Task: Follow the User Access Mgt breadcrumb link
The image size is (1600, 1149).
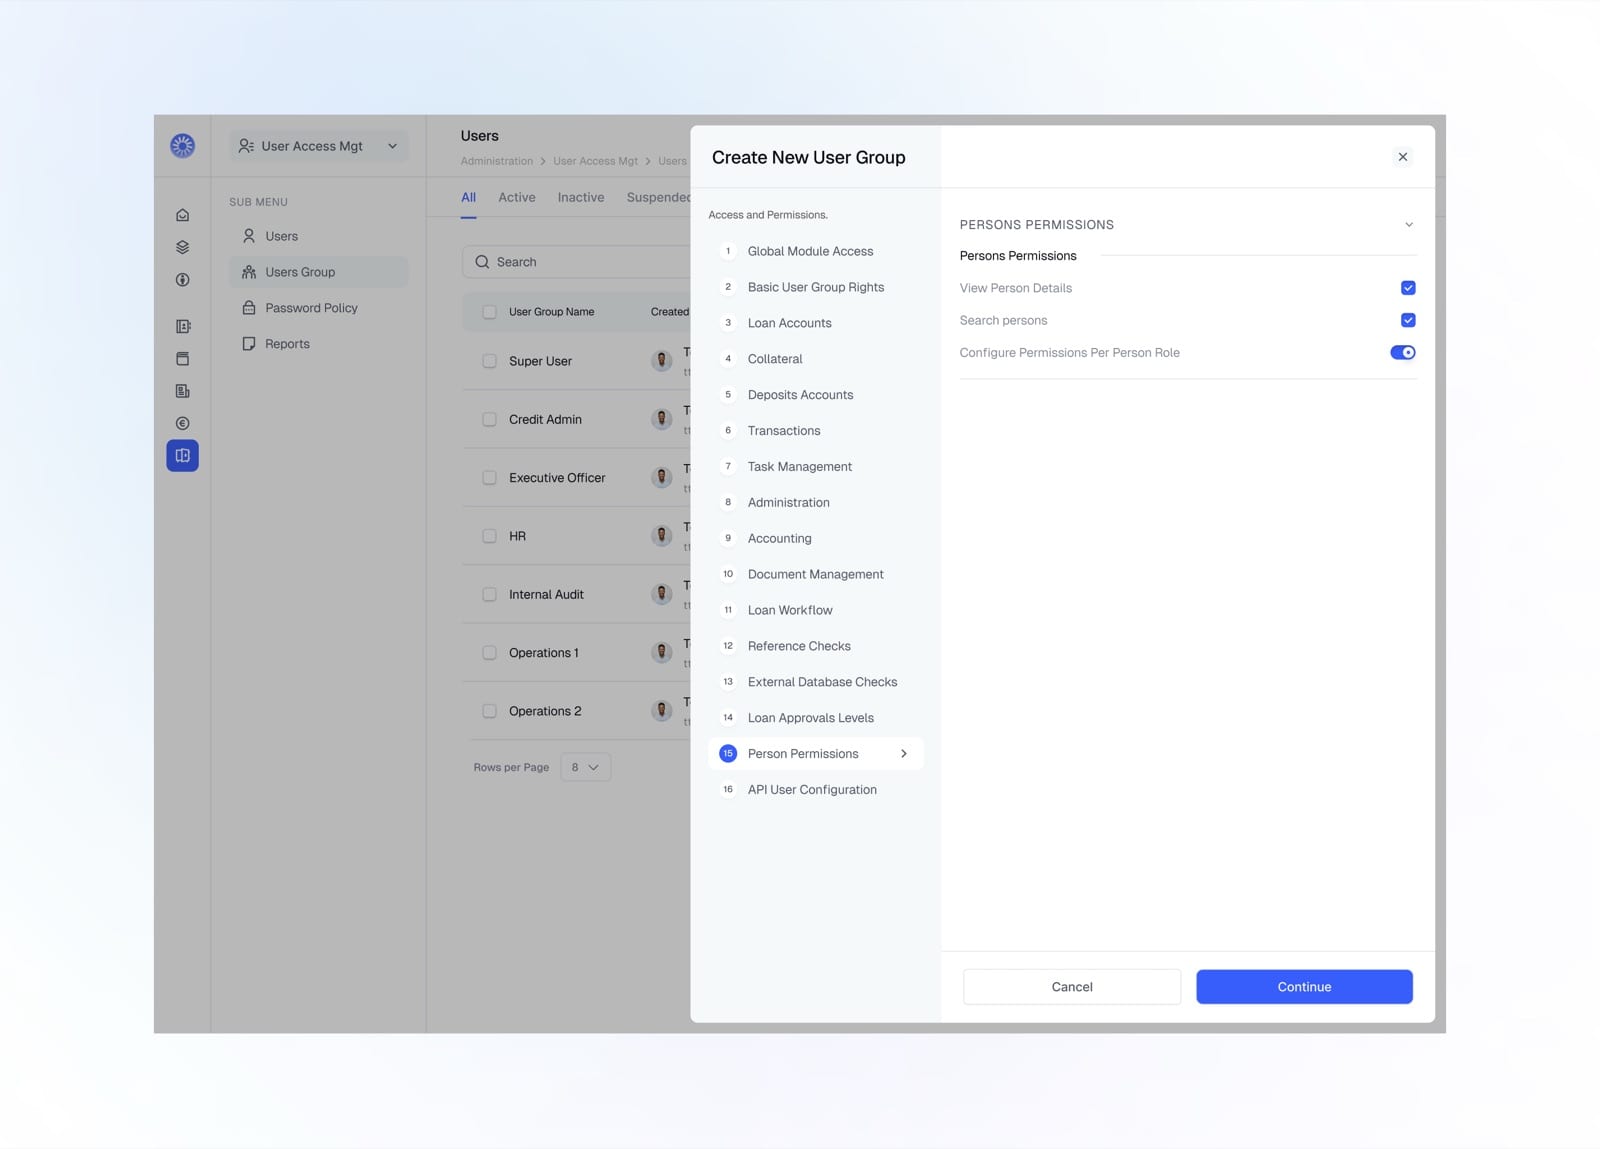Action: [x=595, y=161]
